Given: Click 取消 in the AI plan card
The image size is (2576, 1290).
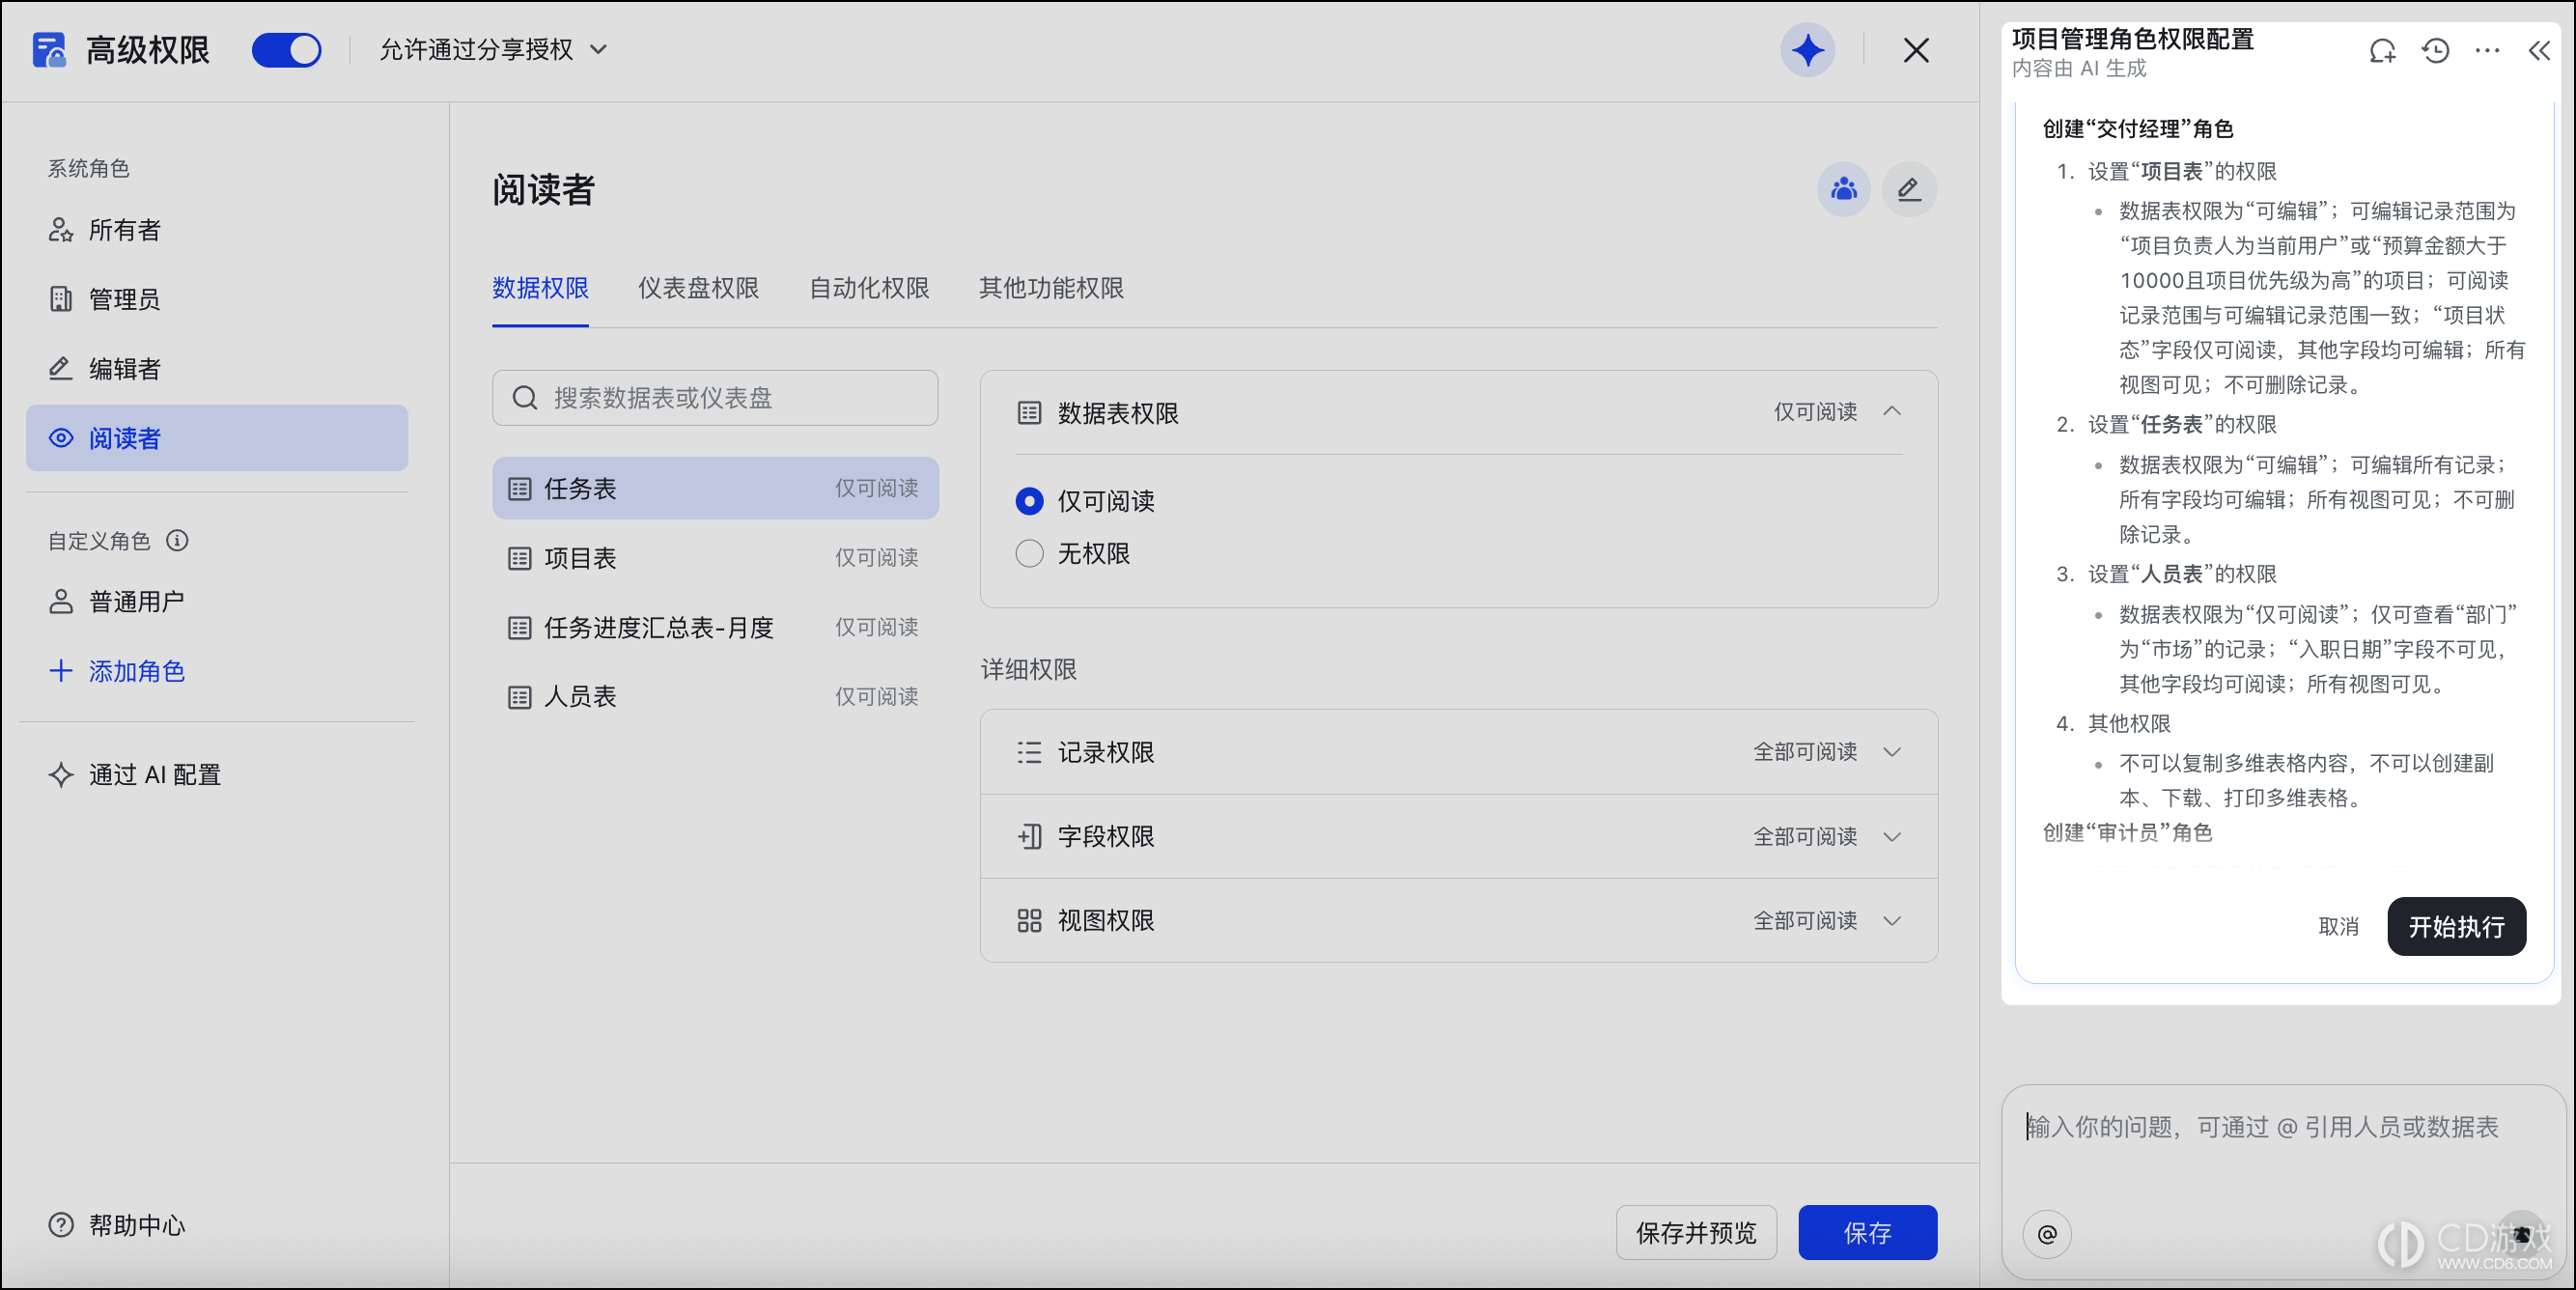Looking at the screenshot, I should pos(2338,927).
